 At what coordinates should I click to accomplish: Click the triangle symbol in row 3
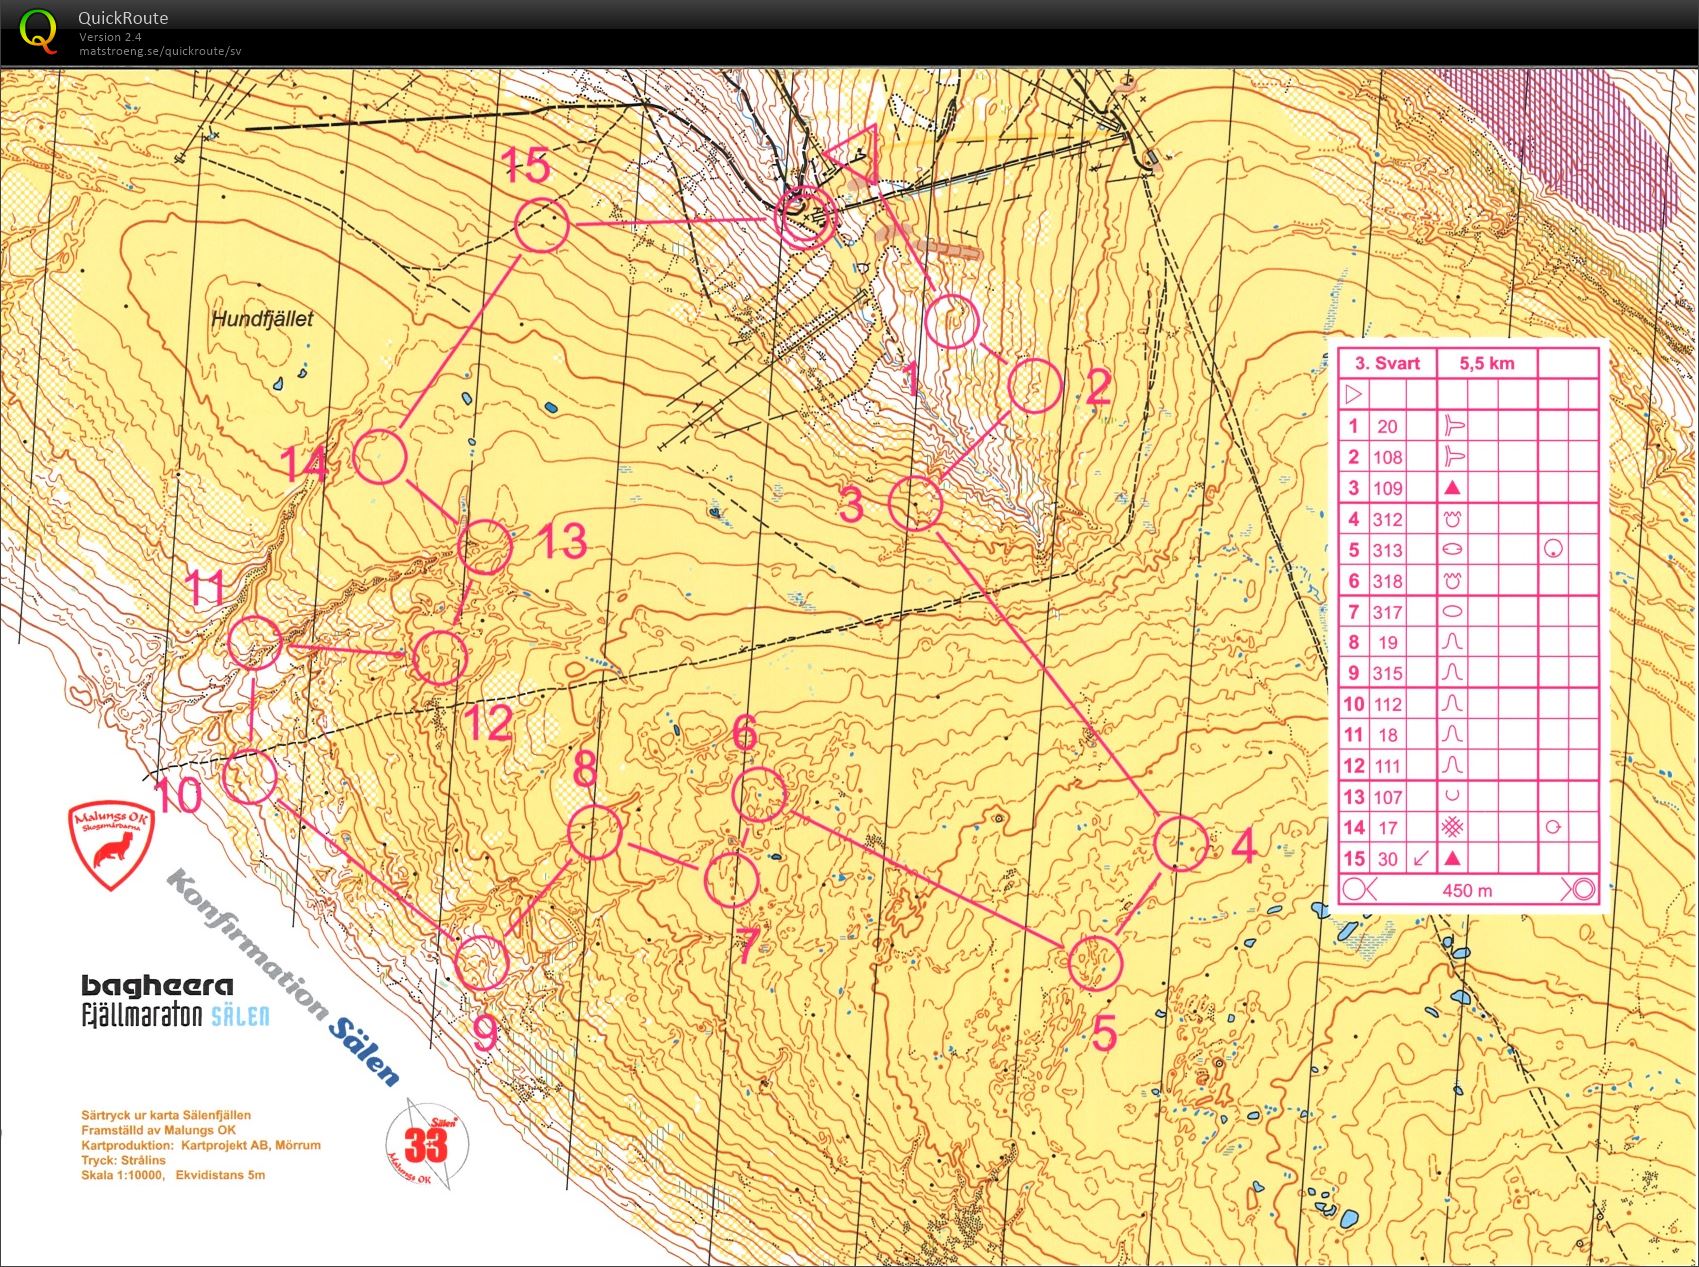(1453, 488)
